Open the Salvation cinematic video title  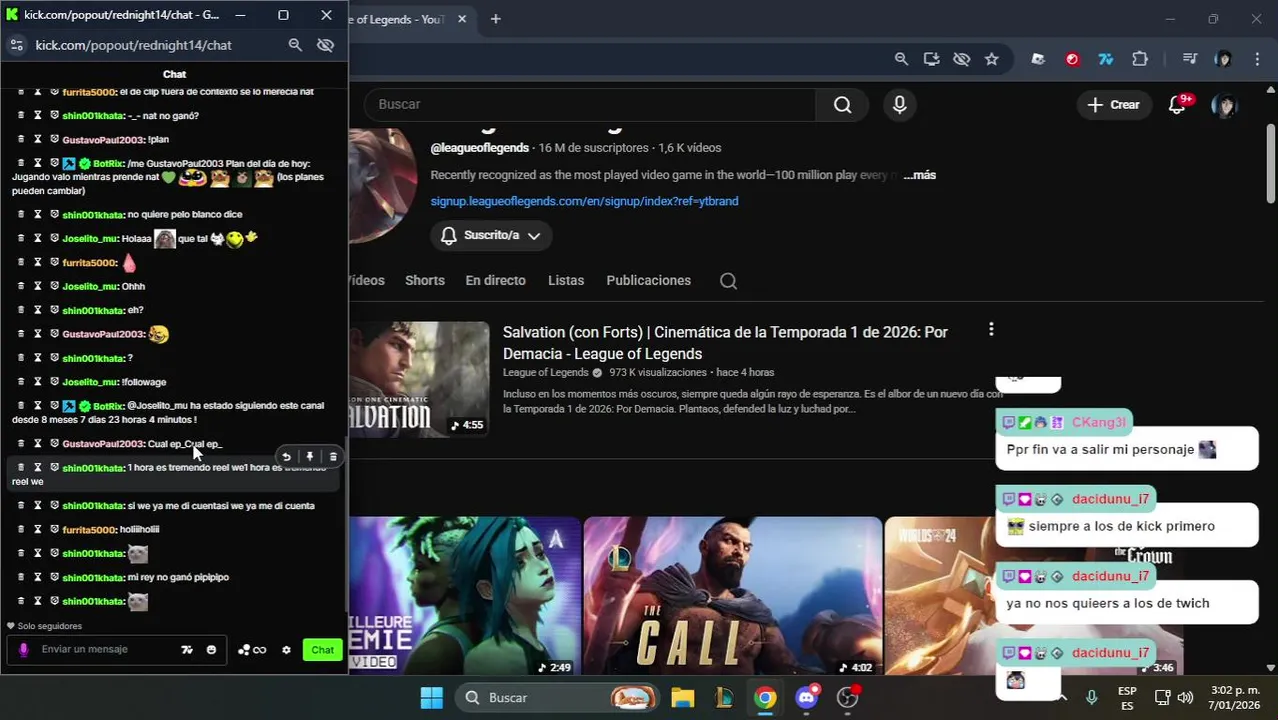725,343
